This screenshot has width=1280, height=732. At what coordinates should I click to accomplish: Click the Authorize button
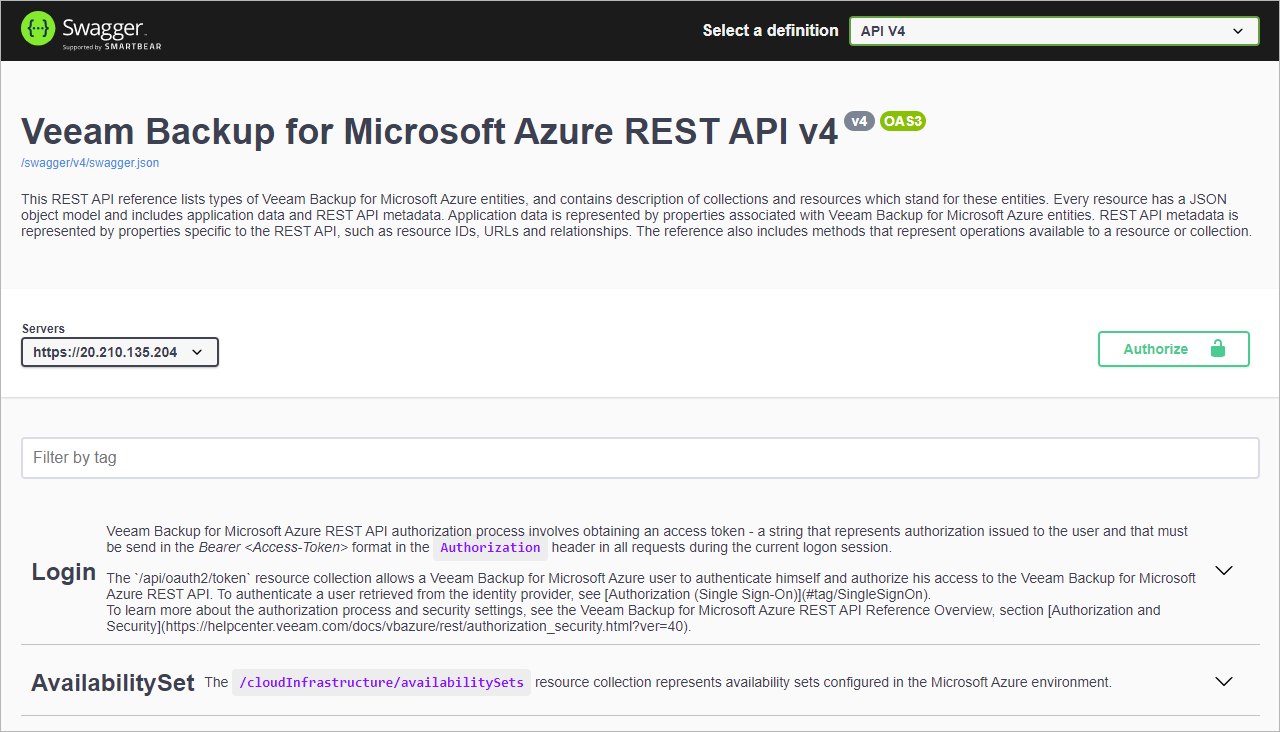tap(1173, 349)
